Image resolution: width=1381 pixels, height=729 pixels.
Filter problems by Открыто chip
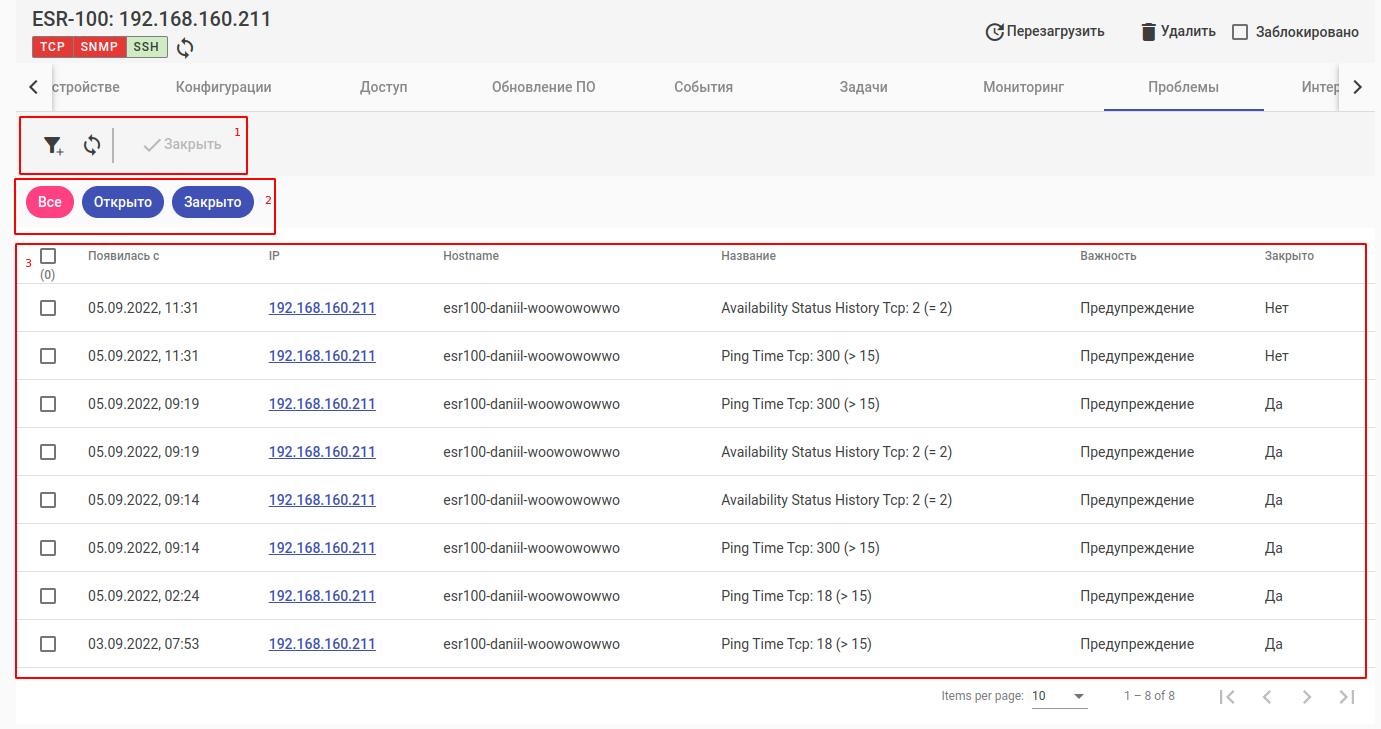coord(123,202)
